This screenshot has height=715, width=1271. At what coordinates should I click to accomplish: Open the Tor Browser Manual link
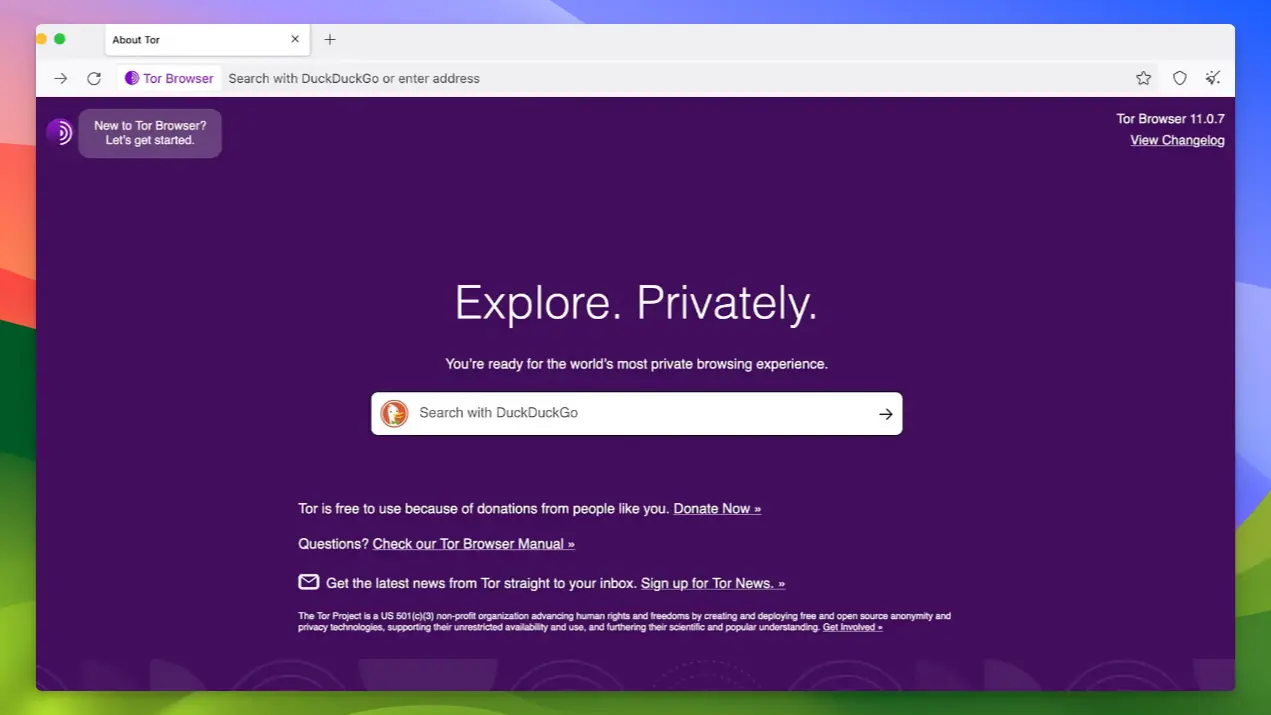tap(473, 543)
